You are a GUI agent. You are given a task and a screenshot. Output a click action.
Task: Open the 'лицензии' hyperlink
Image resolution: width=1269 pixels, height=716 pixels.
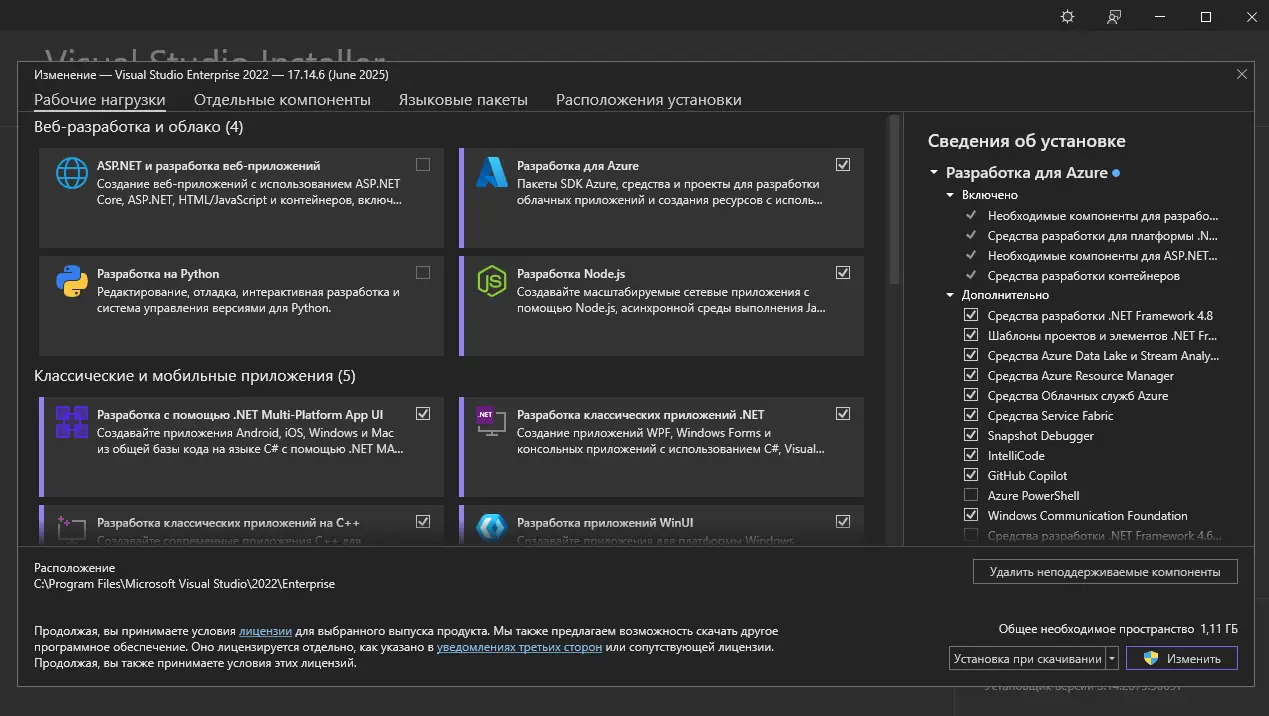pyautogui.click(x=265, y=631)
